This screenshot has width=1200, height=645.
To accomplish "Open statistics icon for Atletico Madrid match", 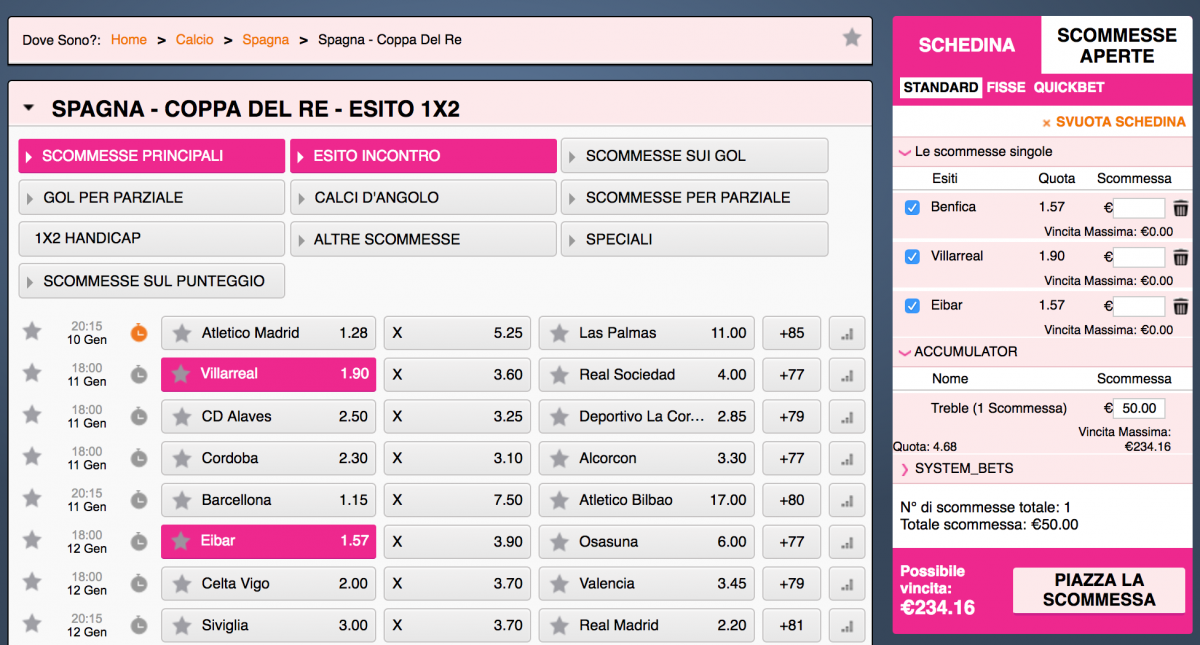I will [847, 333].
